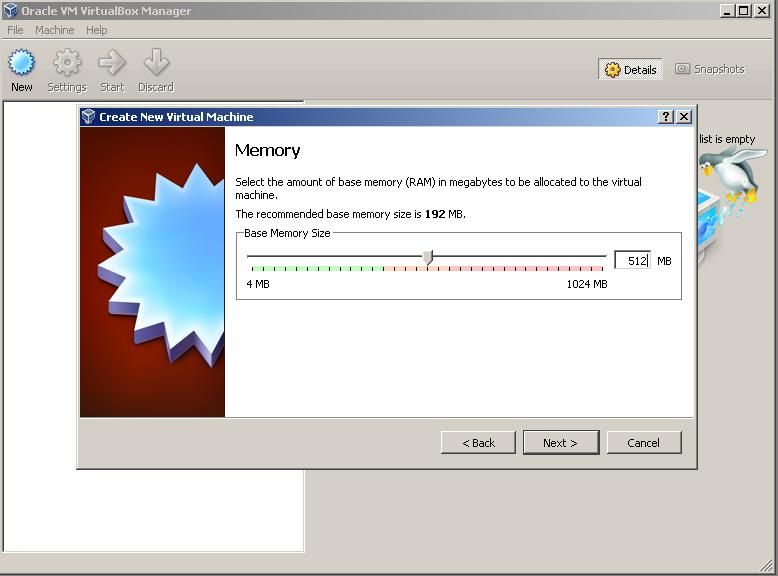Image resolution: width=778 pixels, height=576 pixels.
Task: Open the Help menu
Action: [x=96, y=30]
